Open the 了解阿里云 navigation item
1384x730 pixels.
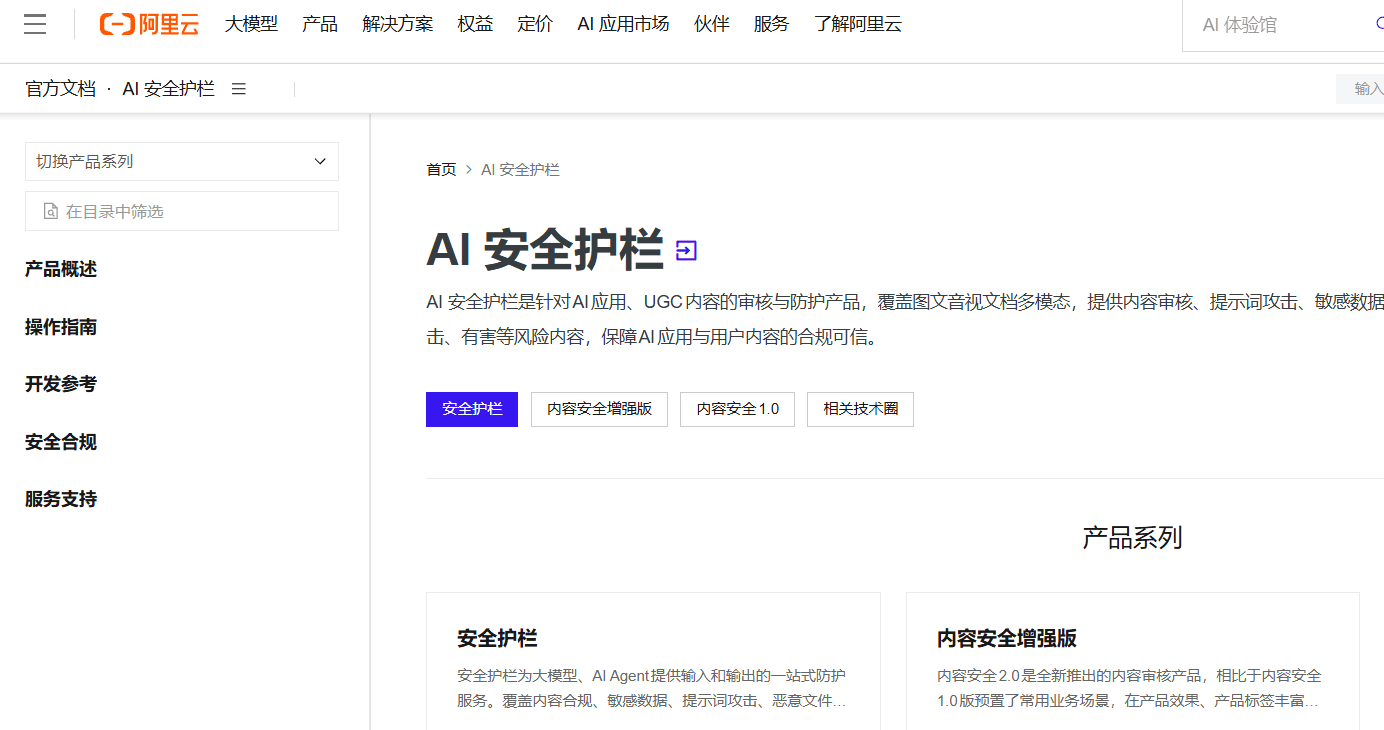858,25
